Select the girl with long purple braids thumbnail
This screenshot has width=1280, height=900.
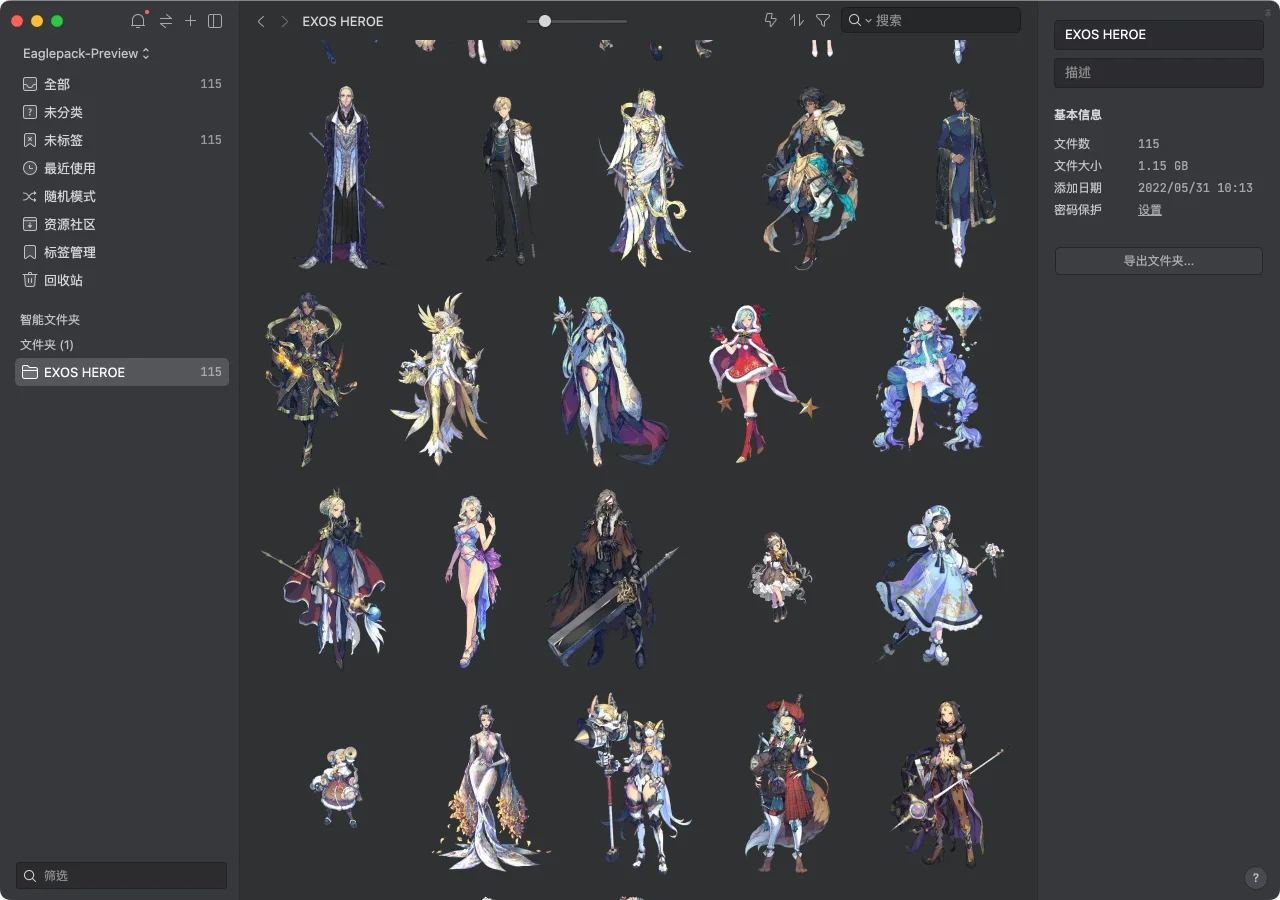928,375
